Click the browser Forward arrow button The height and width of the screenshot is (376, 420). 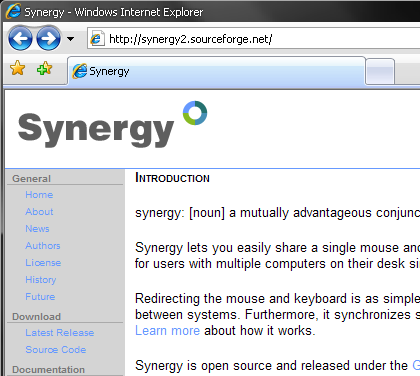tap(49, 39)
